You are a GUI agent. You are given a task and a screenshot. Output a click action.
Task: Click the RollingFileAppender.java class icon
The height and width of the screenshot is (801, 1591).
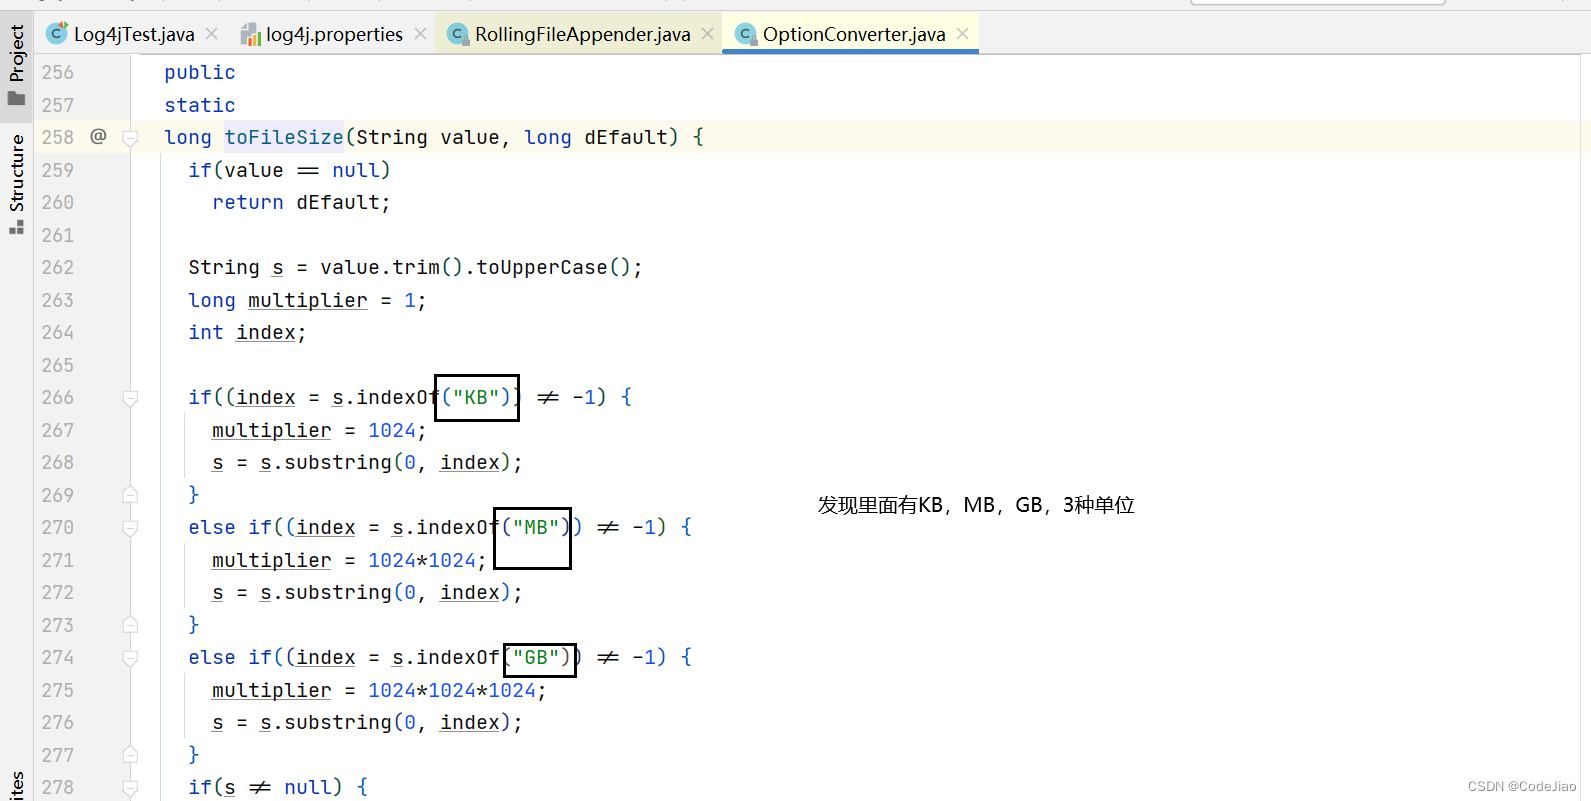[458, 35]
